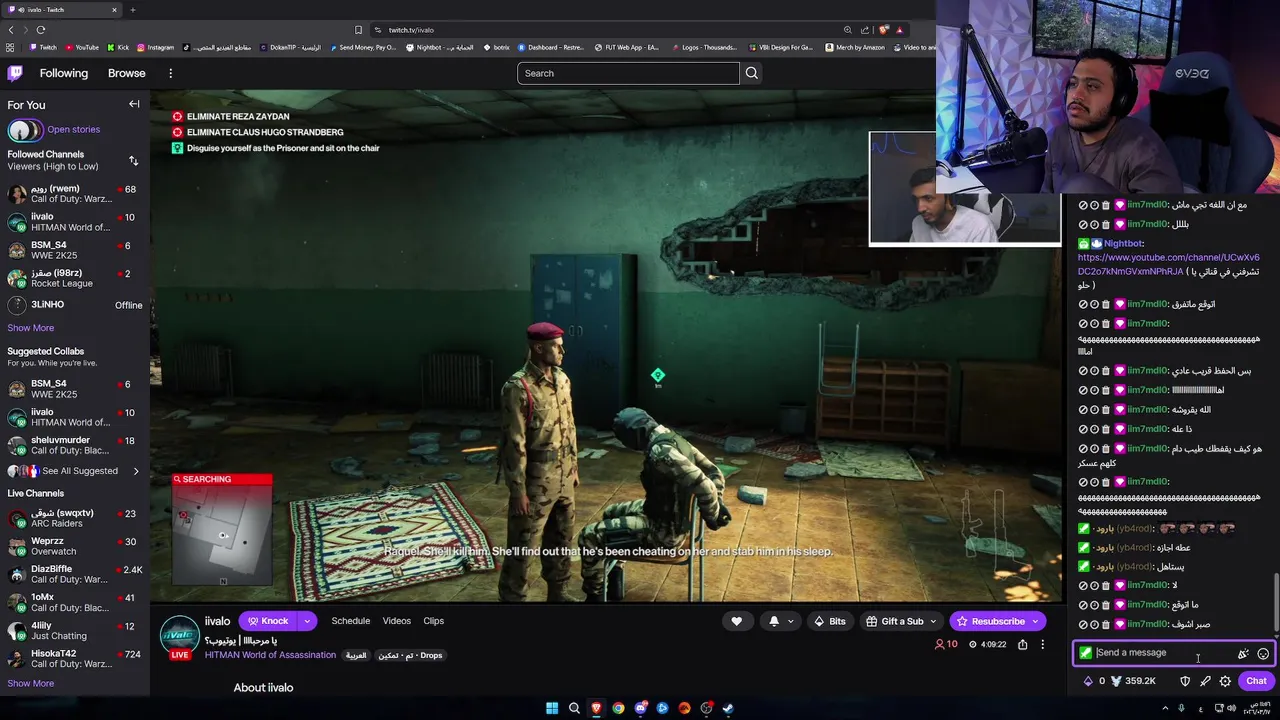Collapse the For You sidebar

(134, 104)
